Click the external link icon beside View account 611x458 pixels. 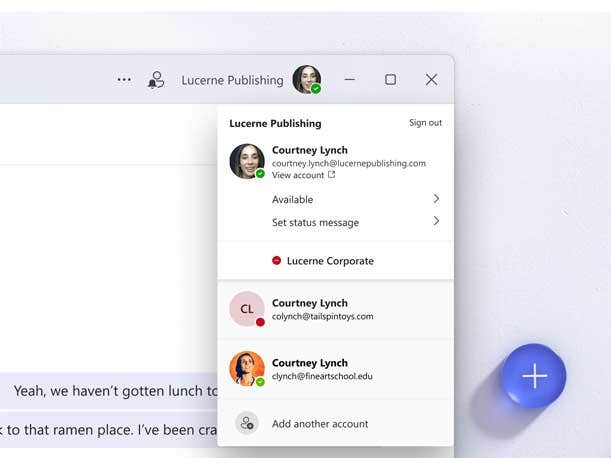[x=332, y=175]
